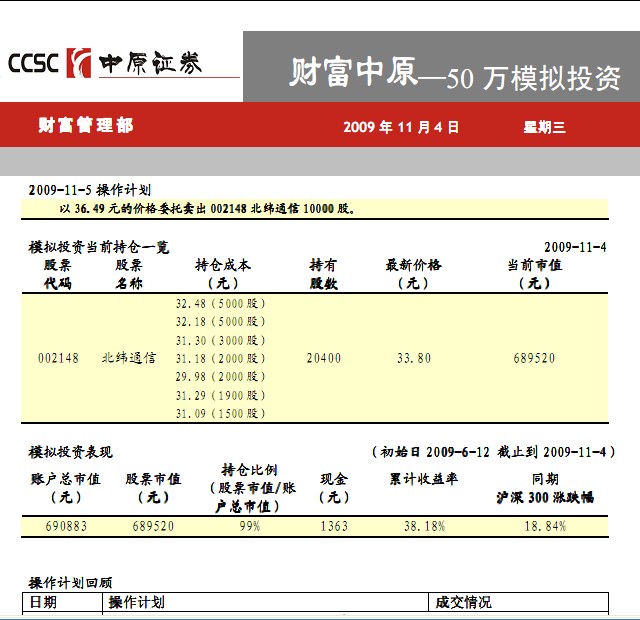The image size is (640, 620).
Task: Select the 32.48 (5000股) cost entry
Action: [220, 303]
